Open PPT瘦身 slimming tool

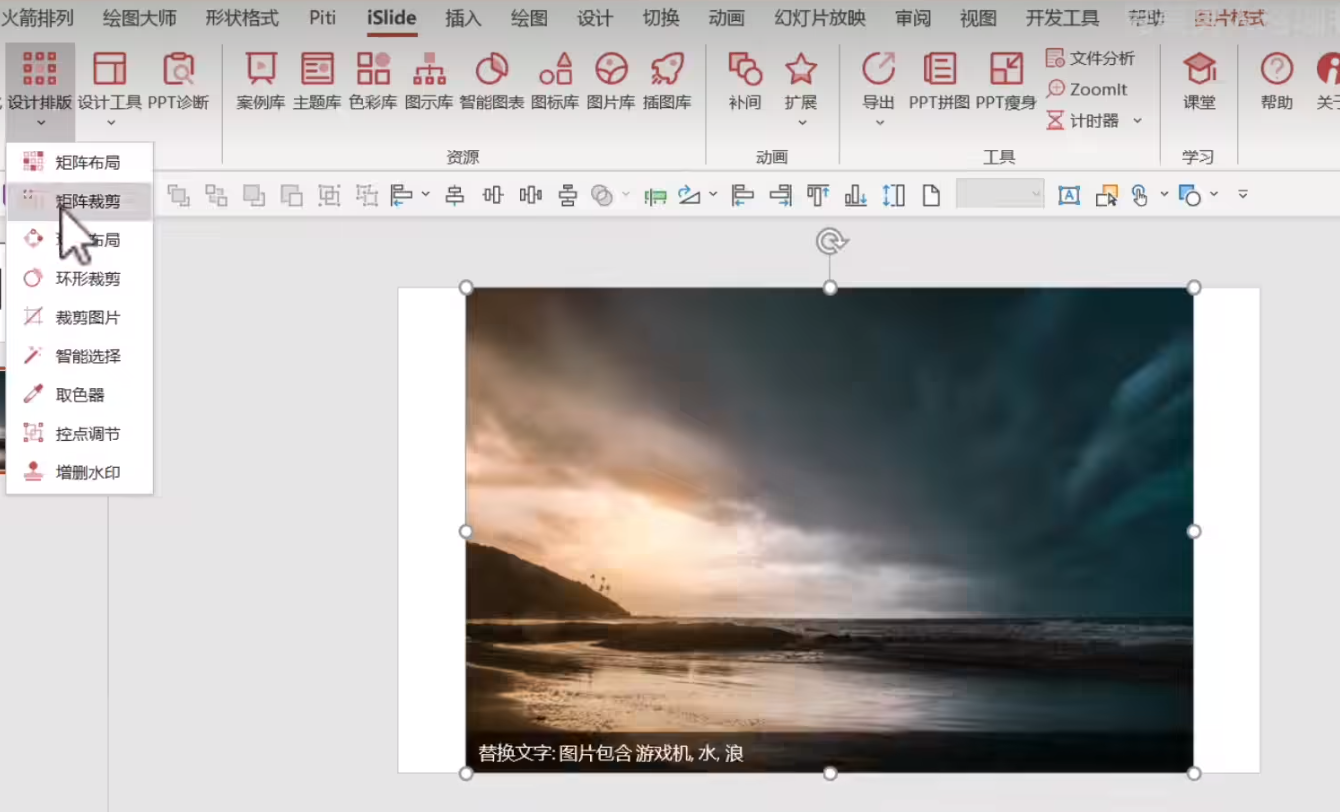(1006, 82)
